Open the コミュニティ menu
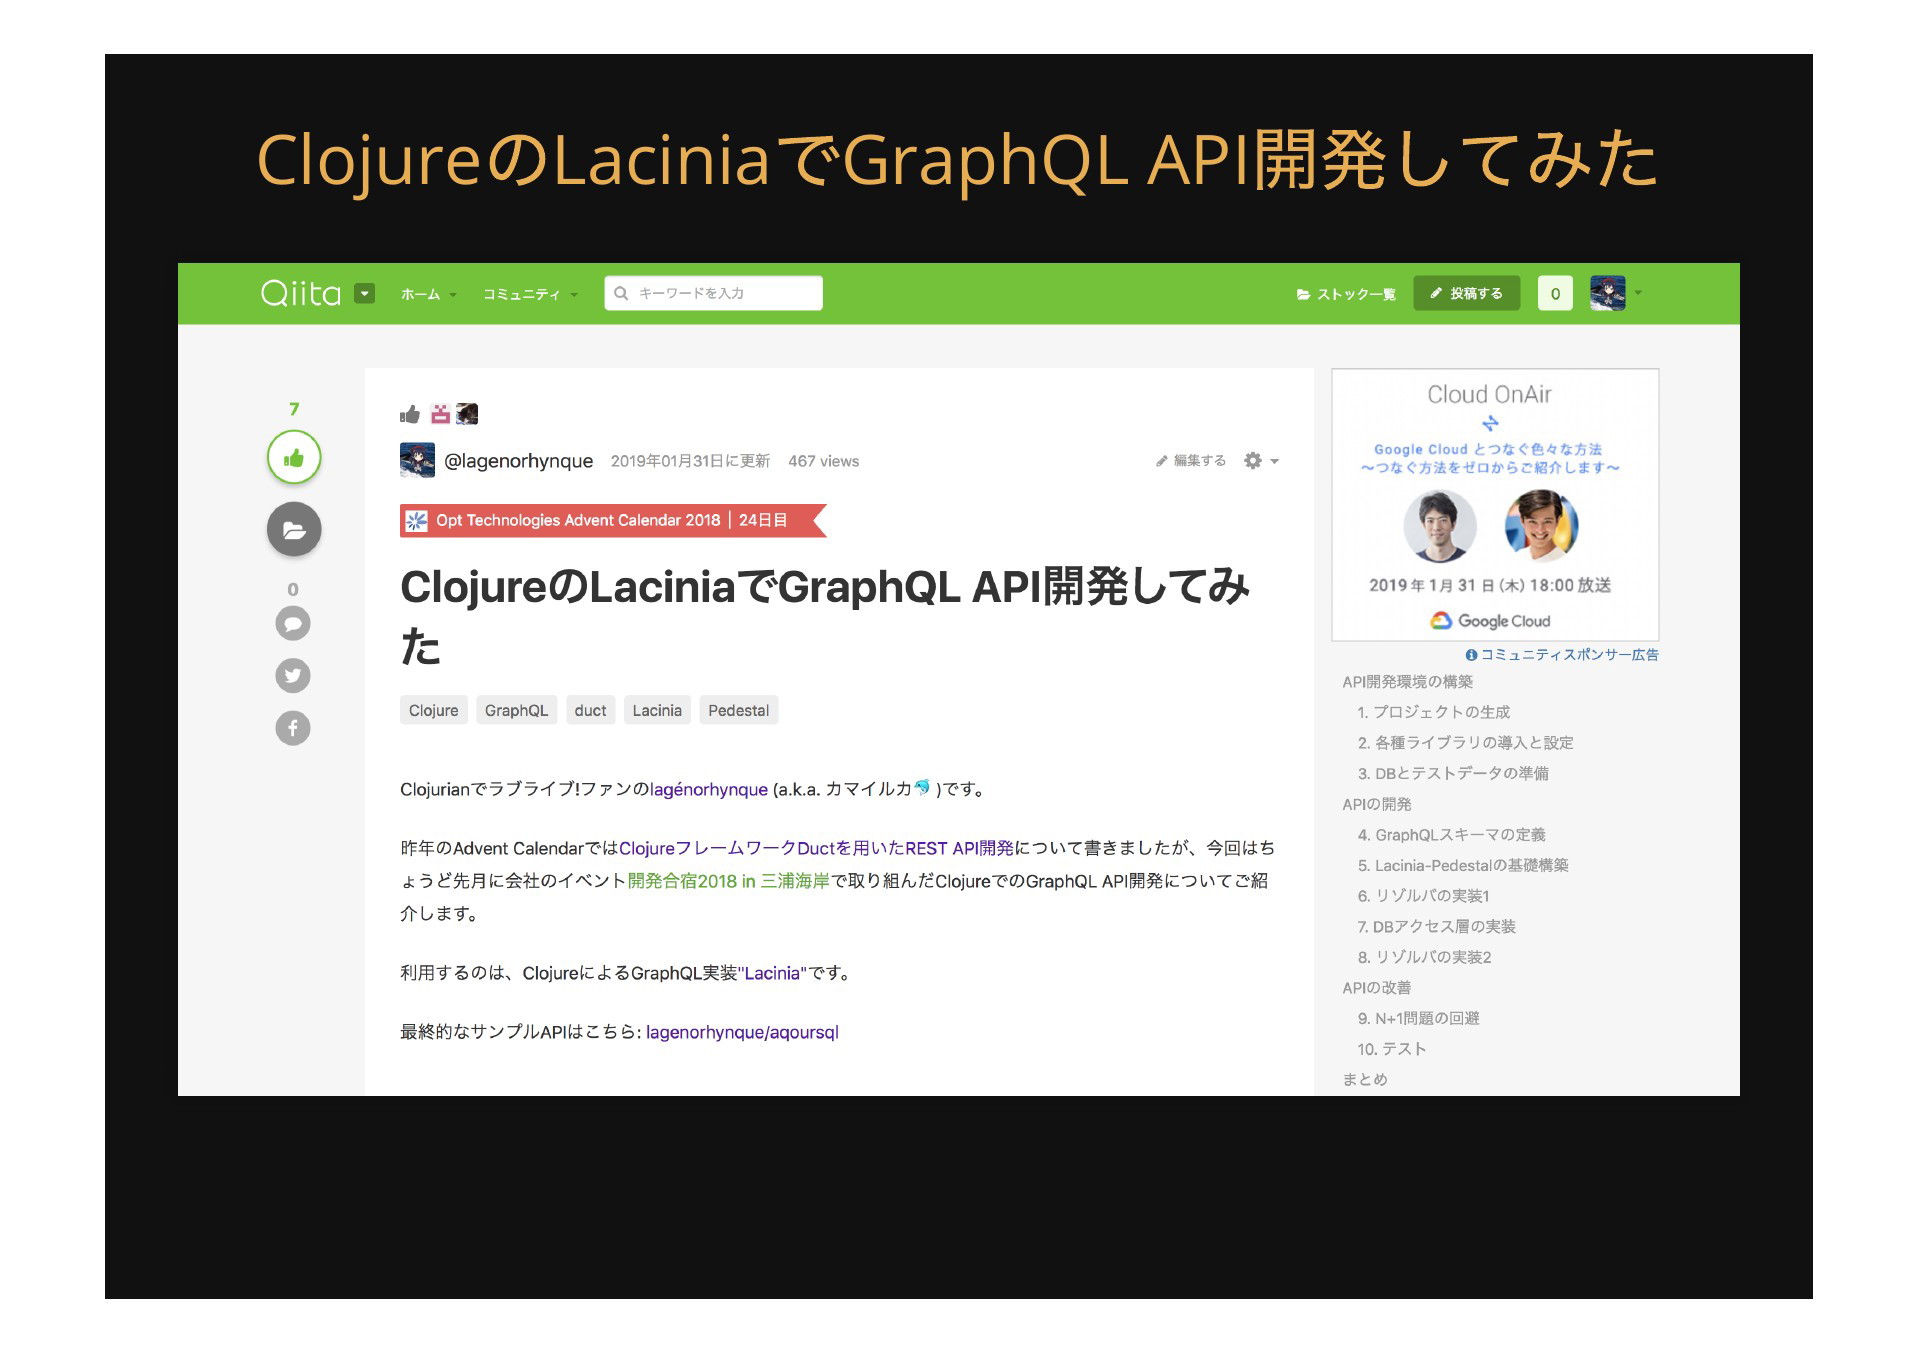This screenshot has width=1920, height=1357. point(530,294)
